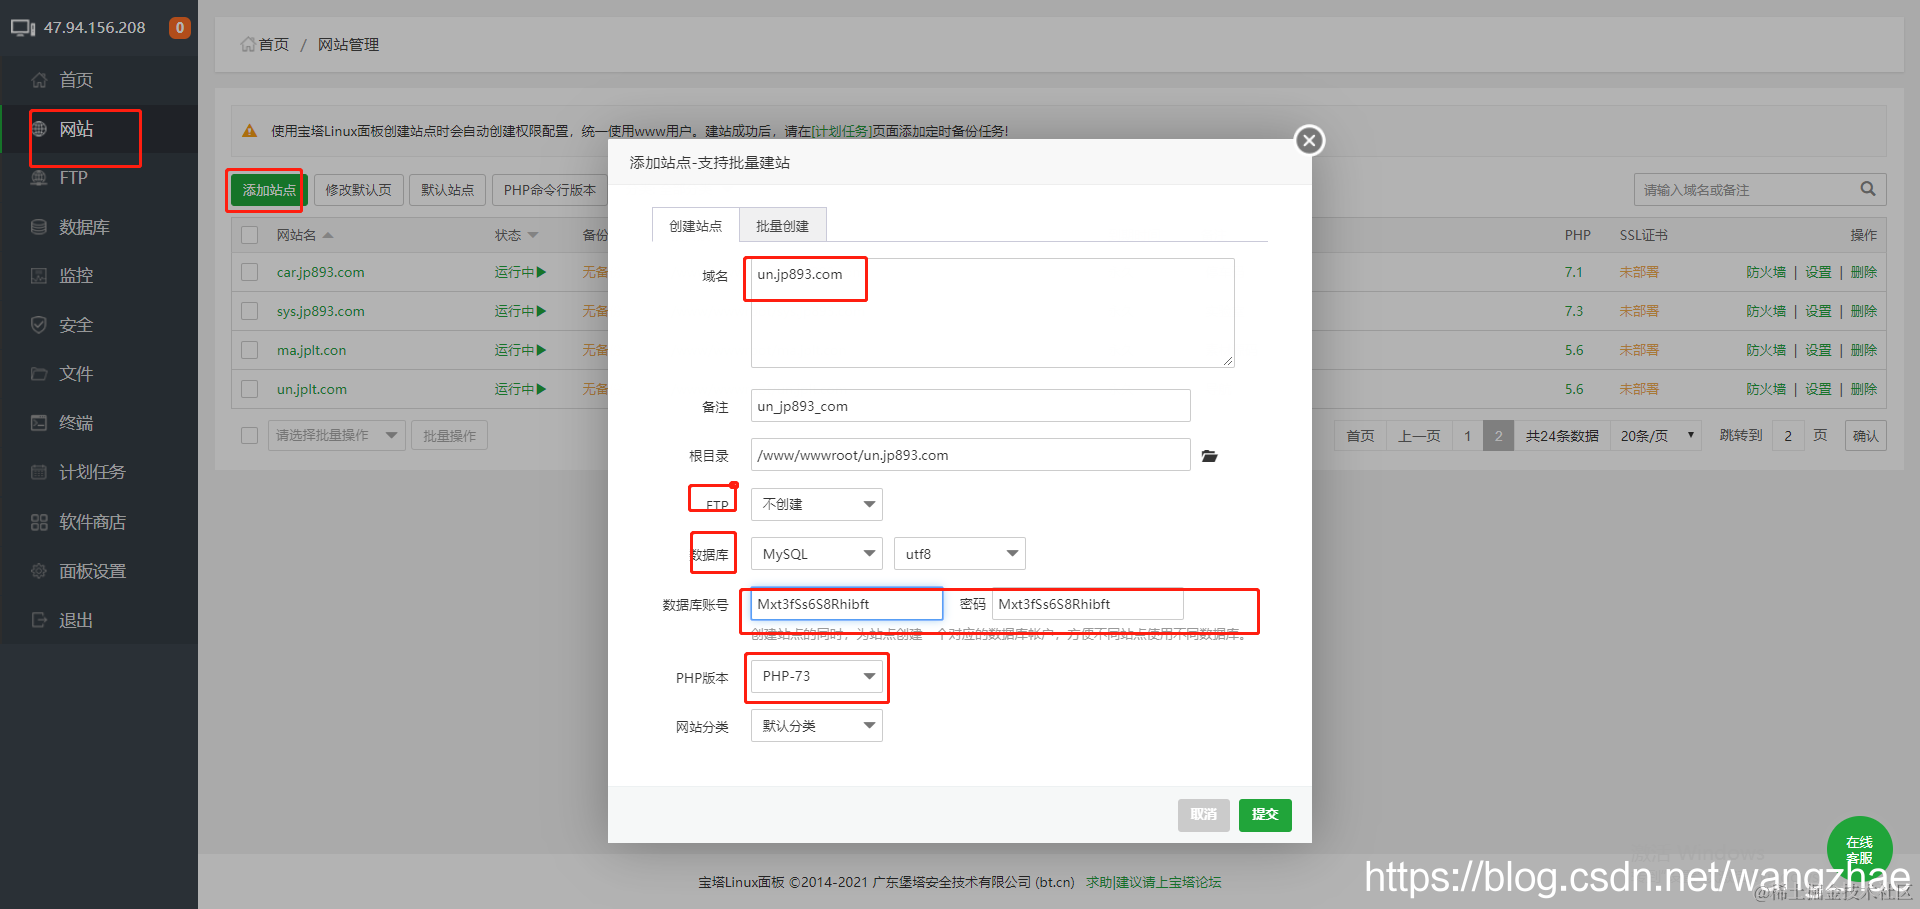This screenshot has width=1920, height=909.
Task: Click the server monitor icon at top left
Action: [x=23, y=28]
